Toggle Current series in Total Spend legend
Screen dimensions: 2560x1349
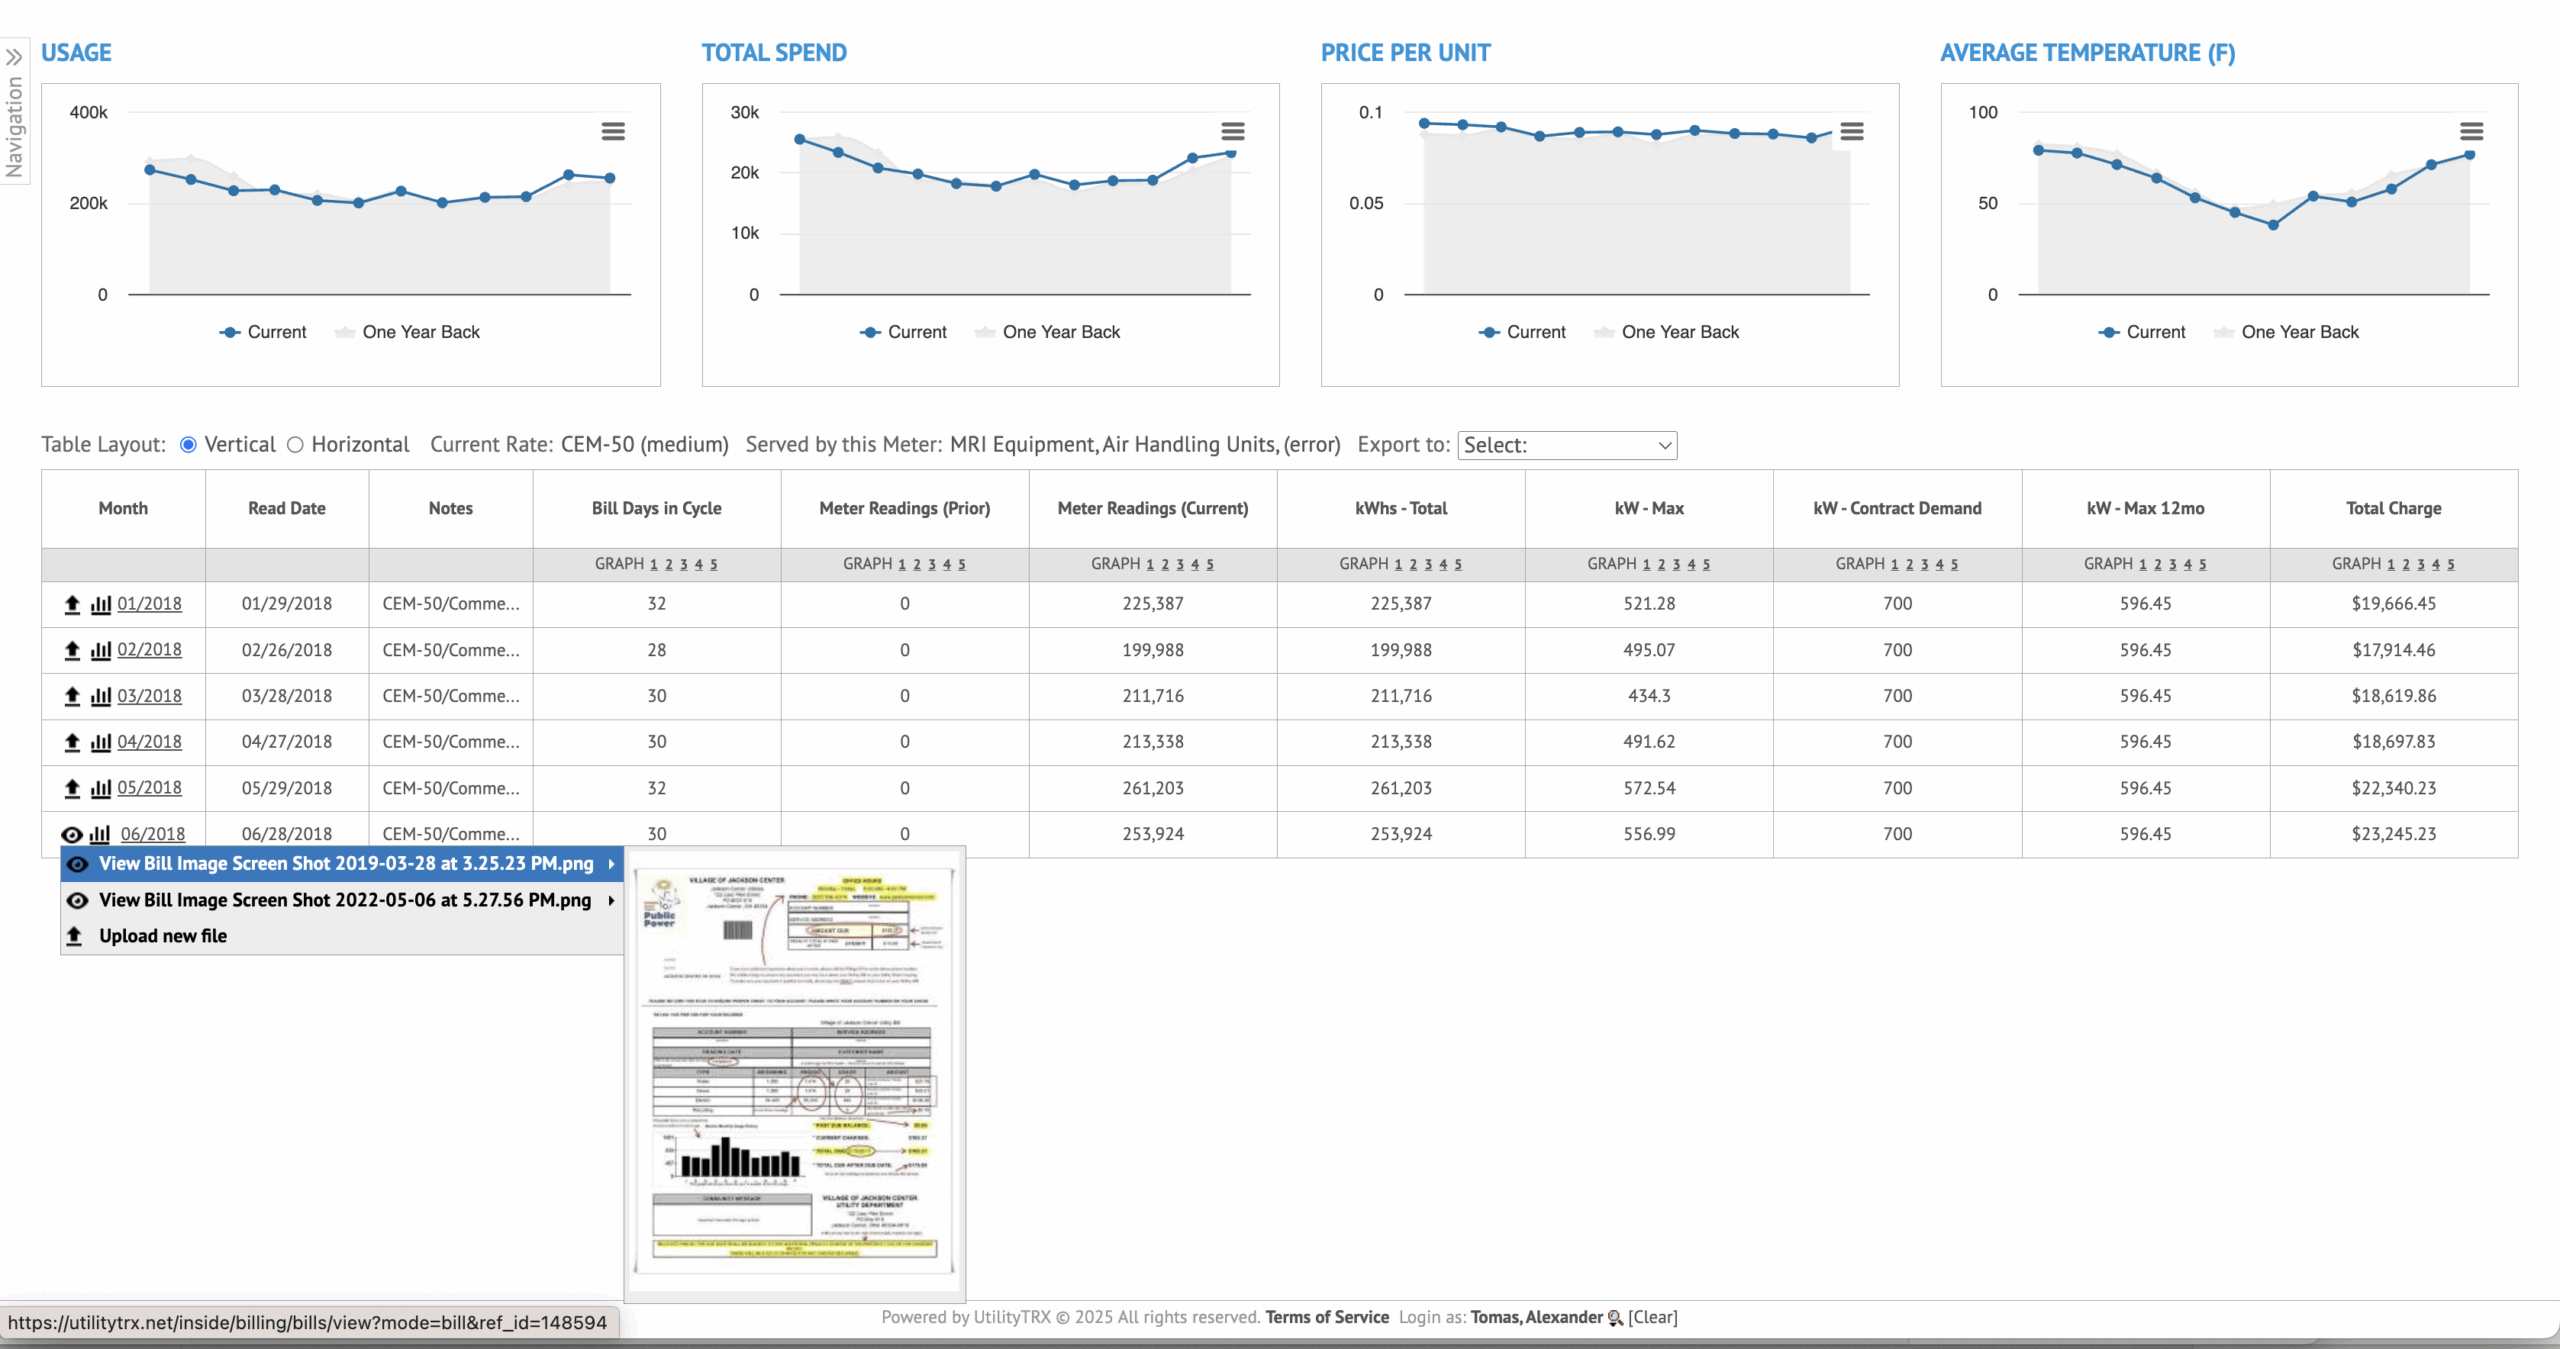pyautogui.click(x=903, y=332)
